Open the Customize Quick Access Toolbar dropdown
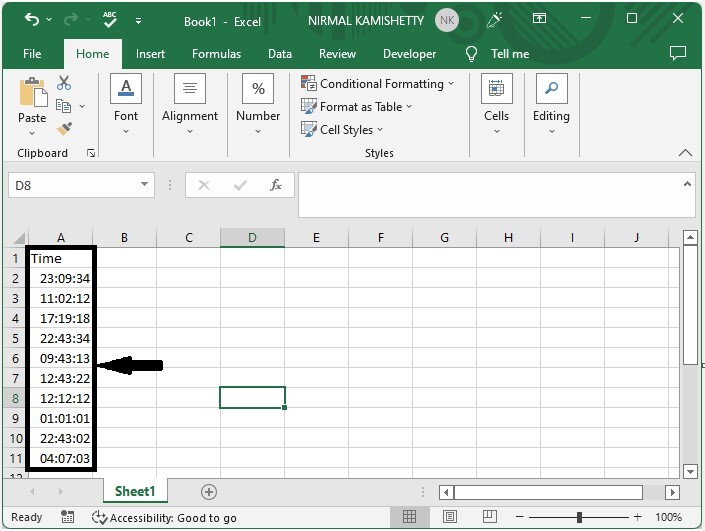Image resolution: width=705 pixels, height=531 pixels. click(x=138, y=21)
